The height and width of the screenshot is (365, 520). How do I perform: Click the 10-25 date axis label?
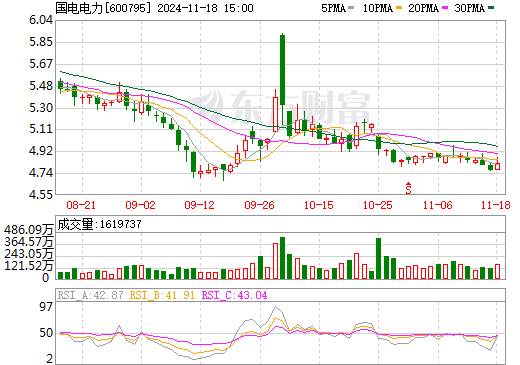[x=378, y=205]
